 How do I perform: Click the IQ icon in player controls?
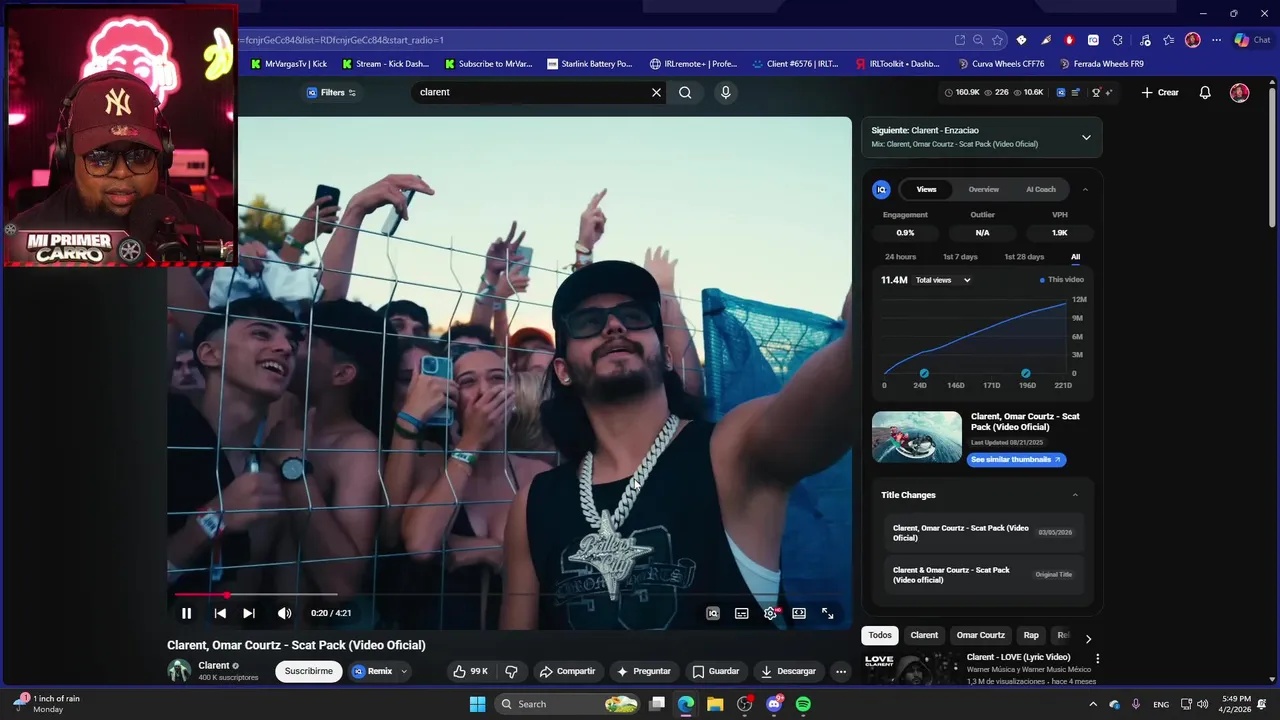[713, 613]
